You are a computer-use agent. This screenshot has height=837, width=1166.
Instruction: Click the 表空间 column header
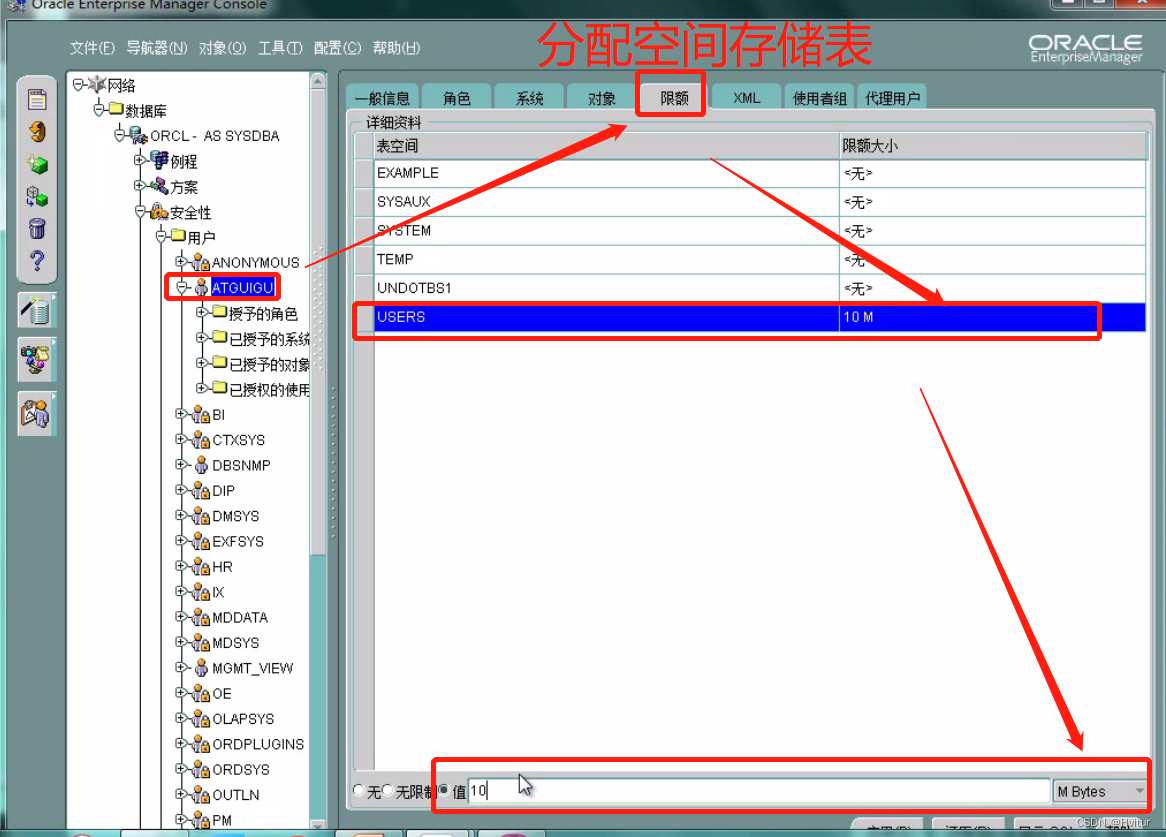click(x=606, y=146)
